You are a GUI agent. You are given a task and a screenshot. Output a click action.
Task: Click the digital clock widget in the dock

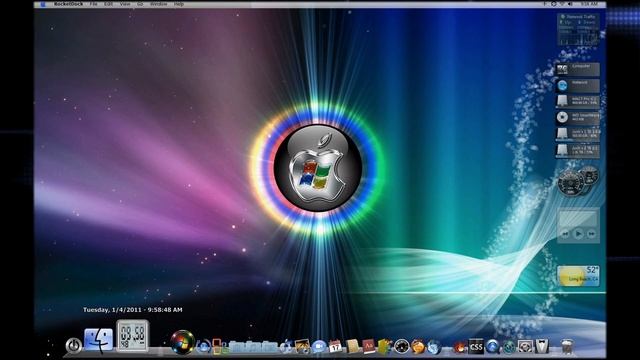(x=132, y=336)
